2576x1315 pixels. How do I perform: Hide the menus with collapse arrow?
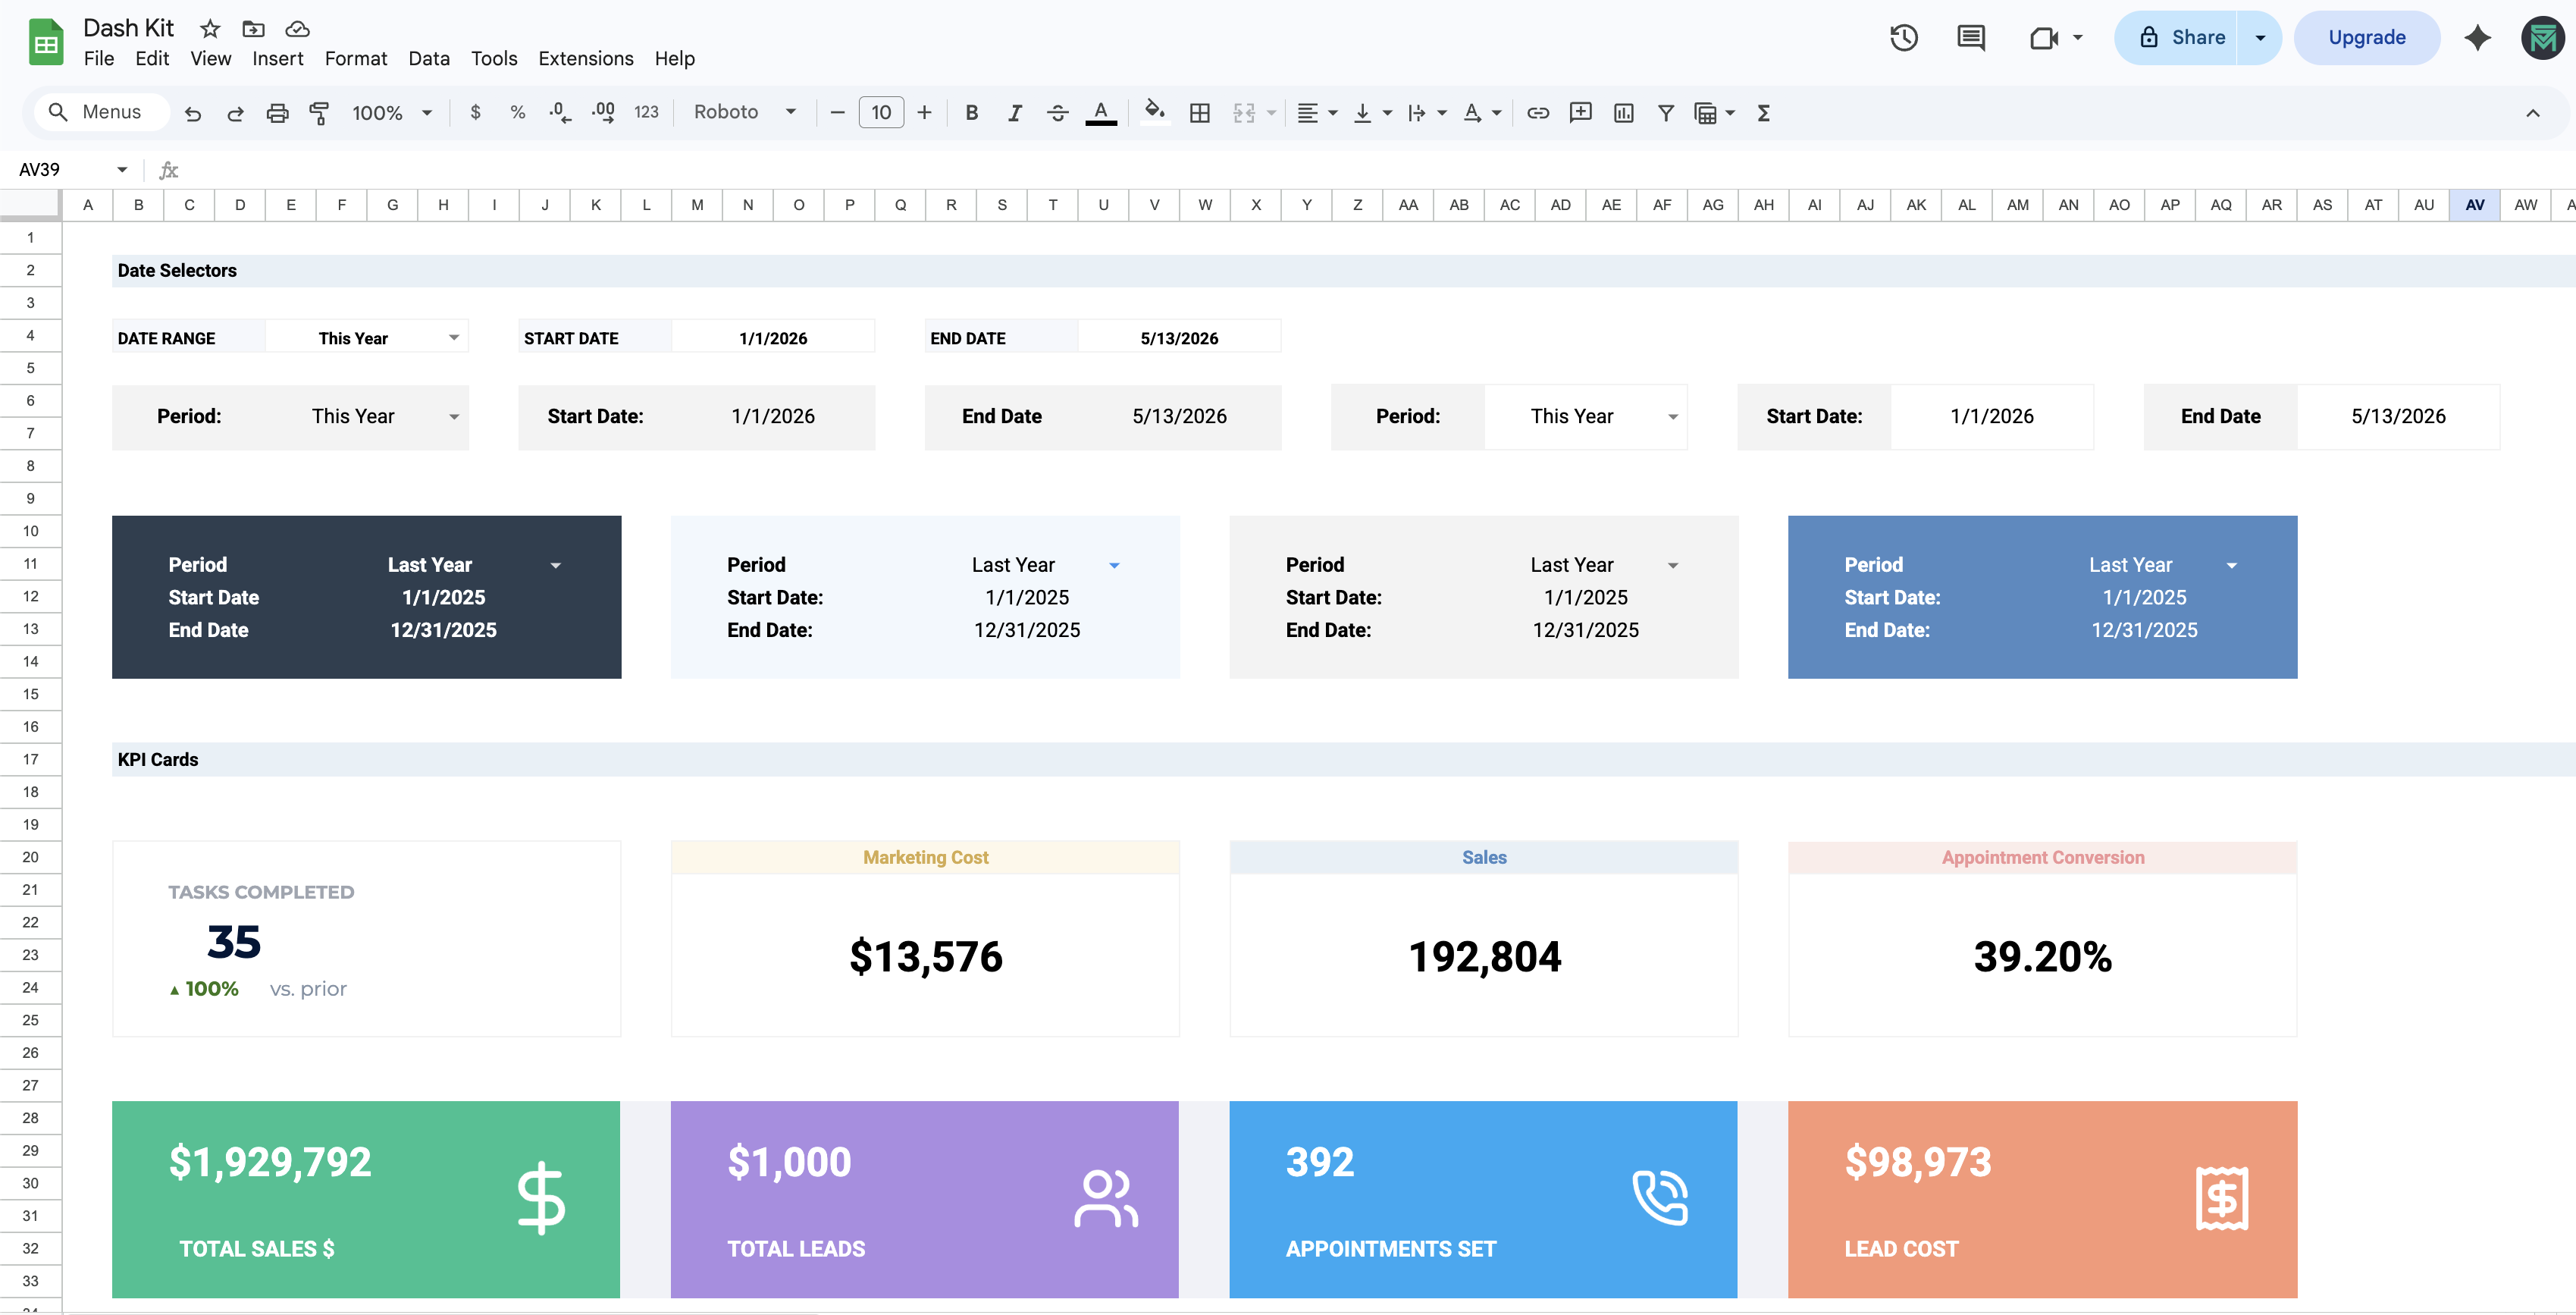click(x=2533, y=113)
